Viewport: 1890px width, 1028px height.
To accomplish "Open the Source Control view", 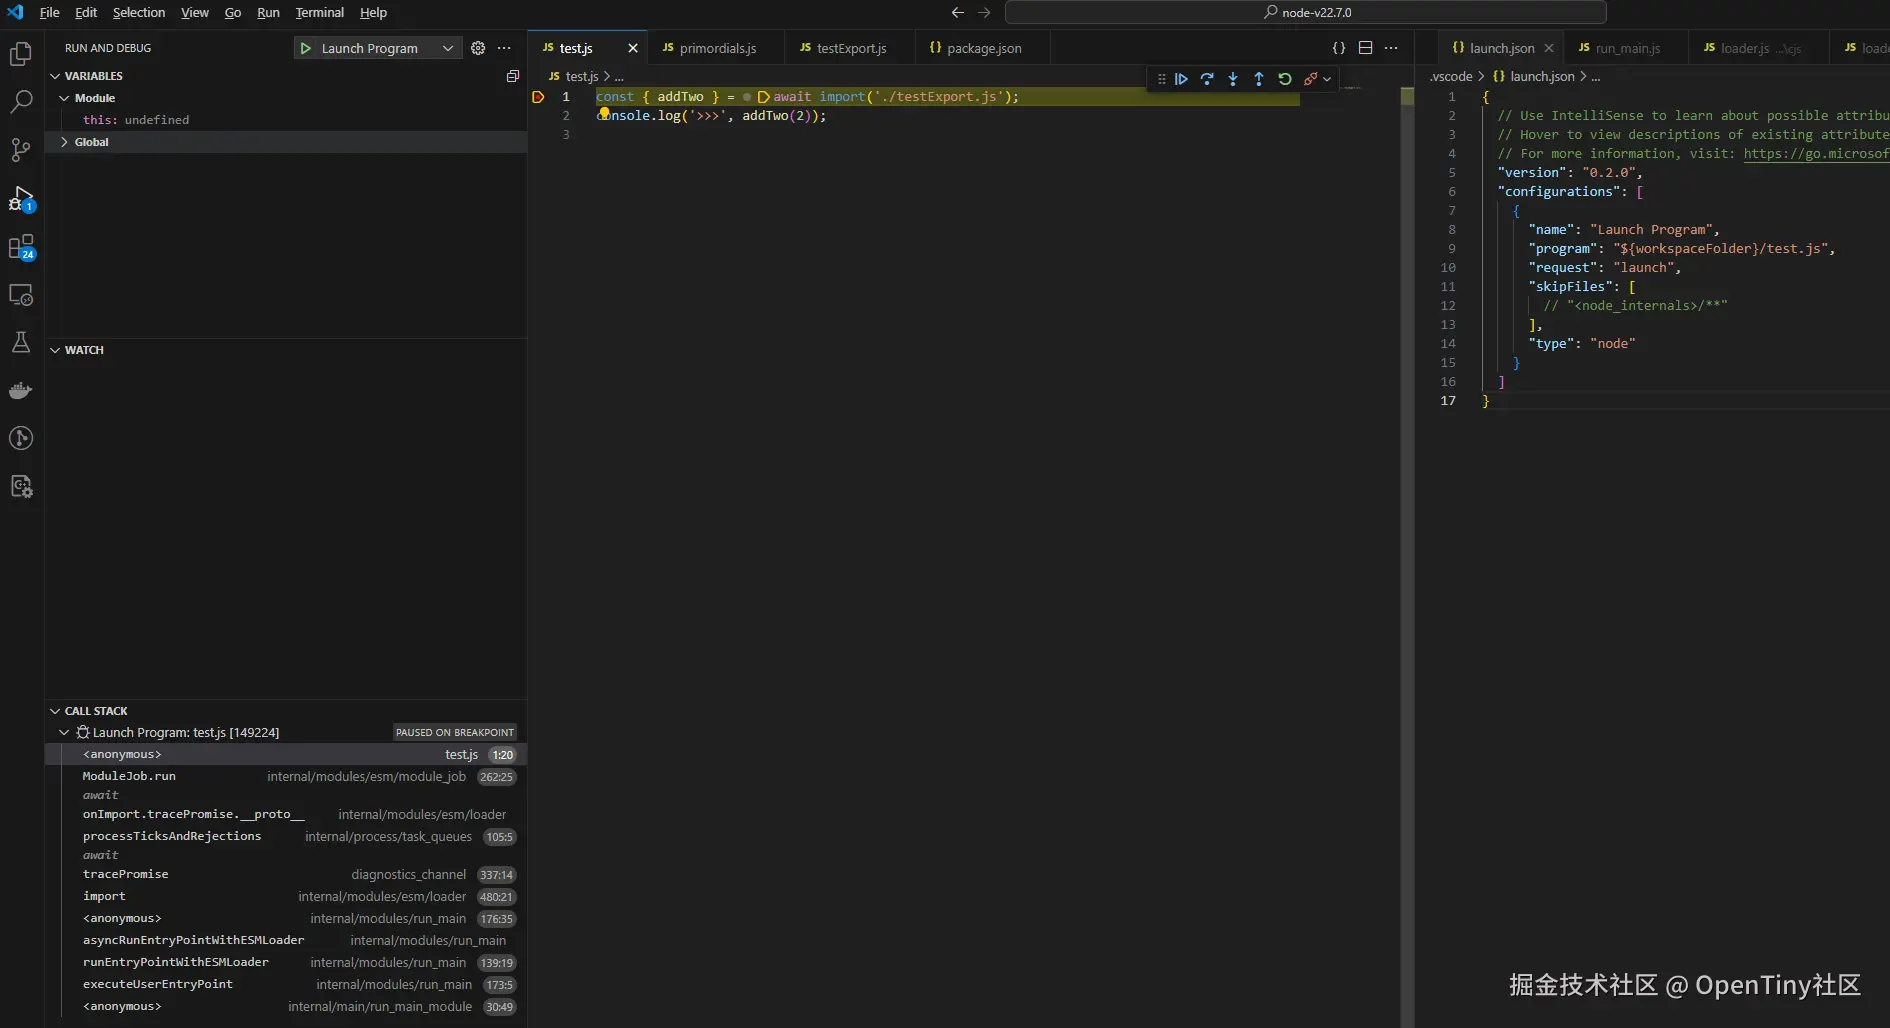I will coord(21,150).
